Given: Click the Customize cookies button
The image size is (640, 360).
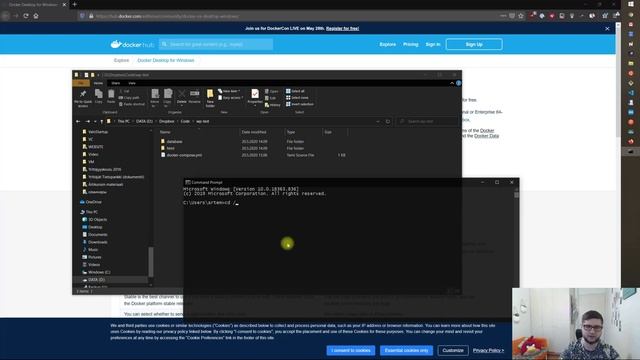Looking at the screenshot, I should [453, 350].
